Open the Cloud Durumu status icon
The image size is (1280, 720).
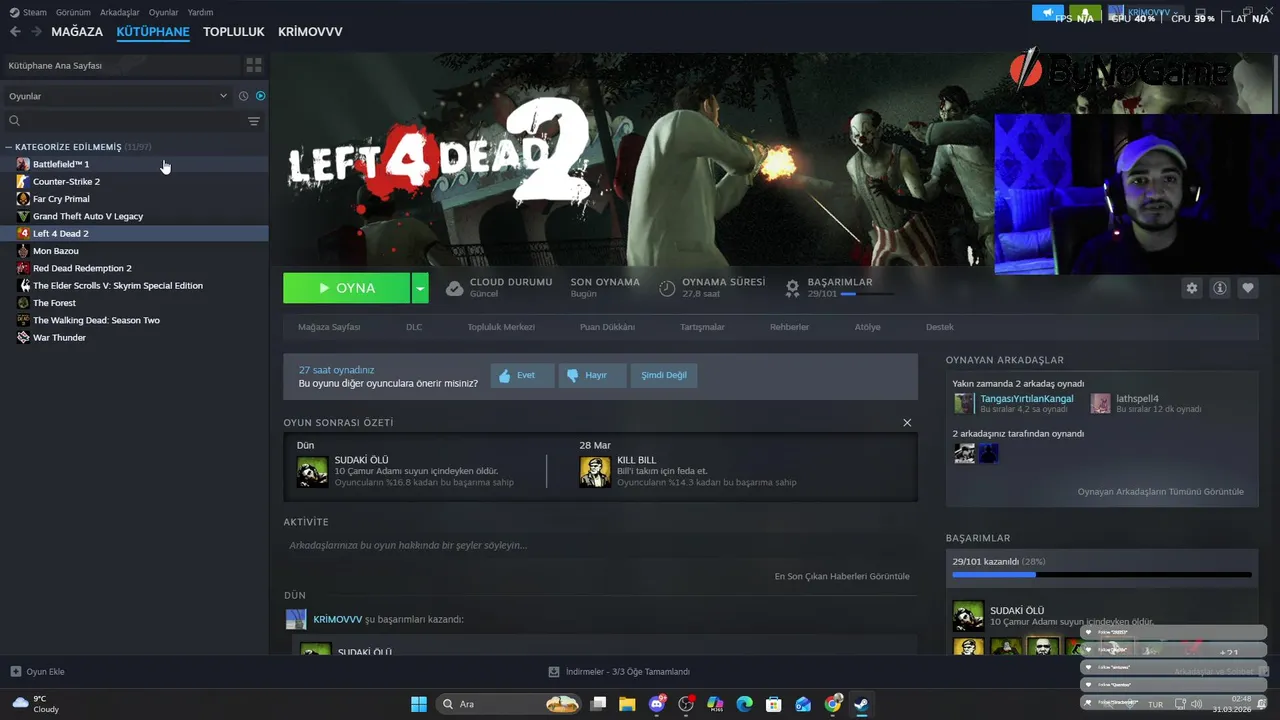click(x=454, y=288)
